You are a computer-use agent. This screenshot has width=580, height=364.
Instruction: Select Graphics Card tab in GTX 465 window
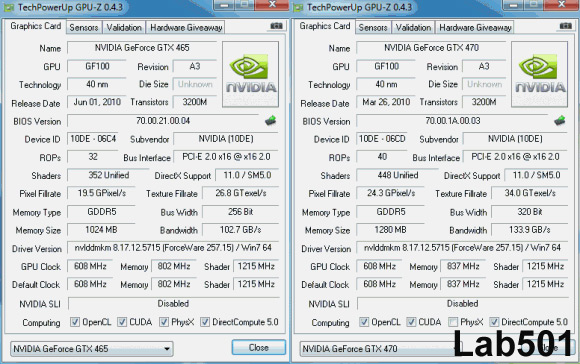(36, 26)
